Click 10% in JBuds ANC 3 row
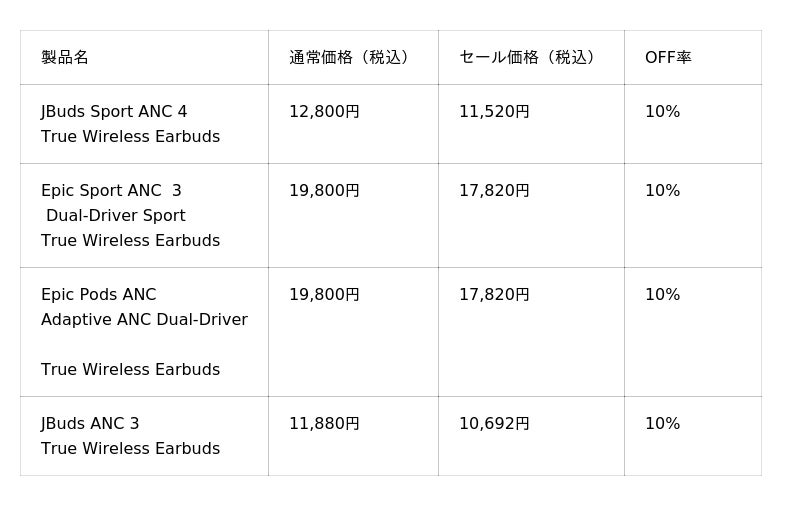This screenshot has height=506, width=800. (662, 423)
